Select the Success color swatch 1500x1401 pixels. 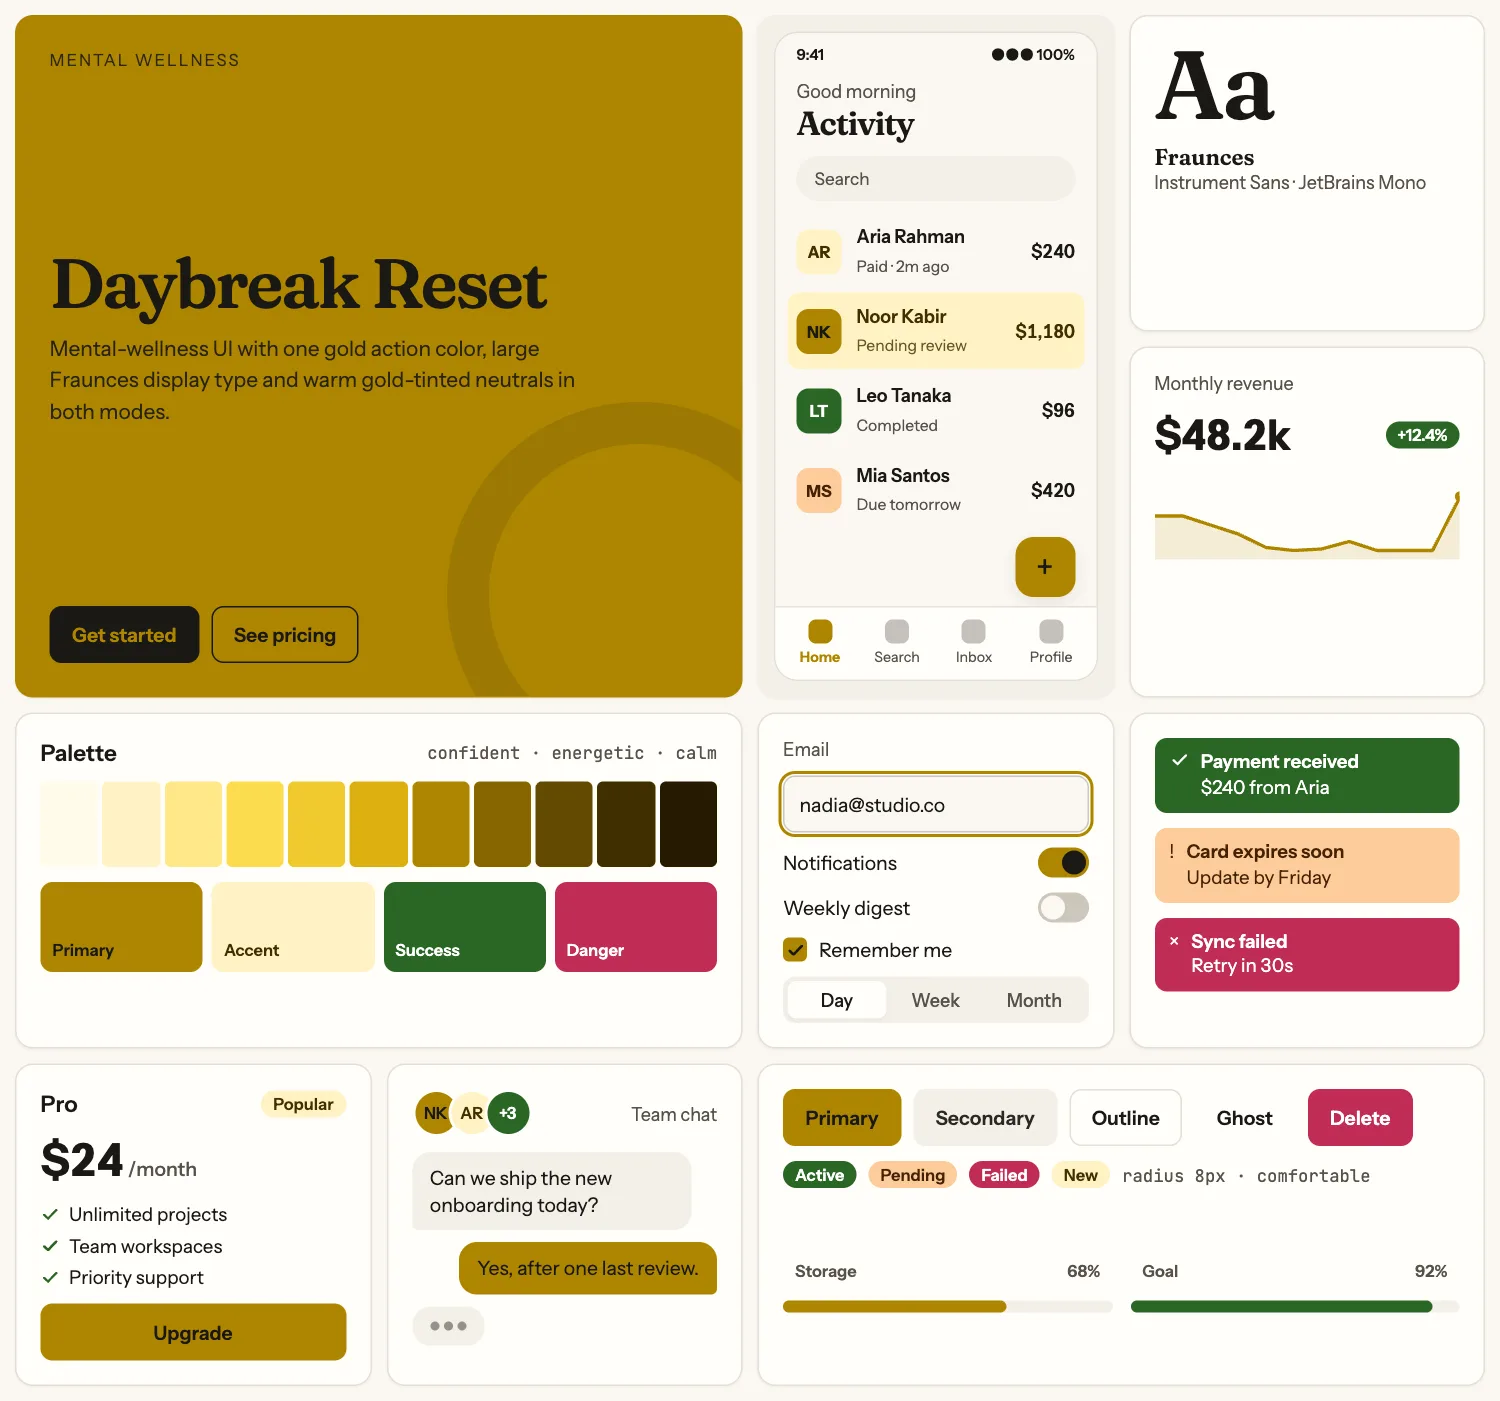465,927
